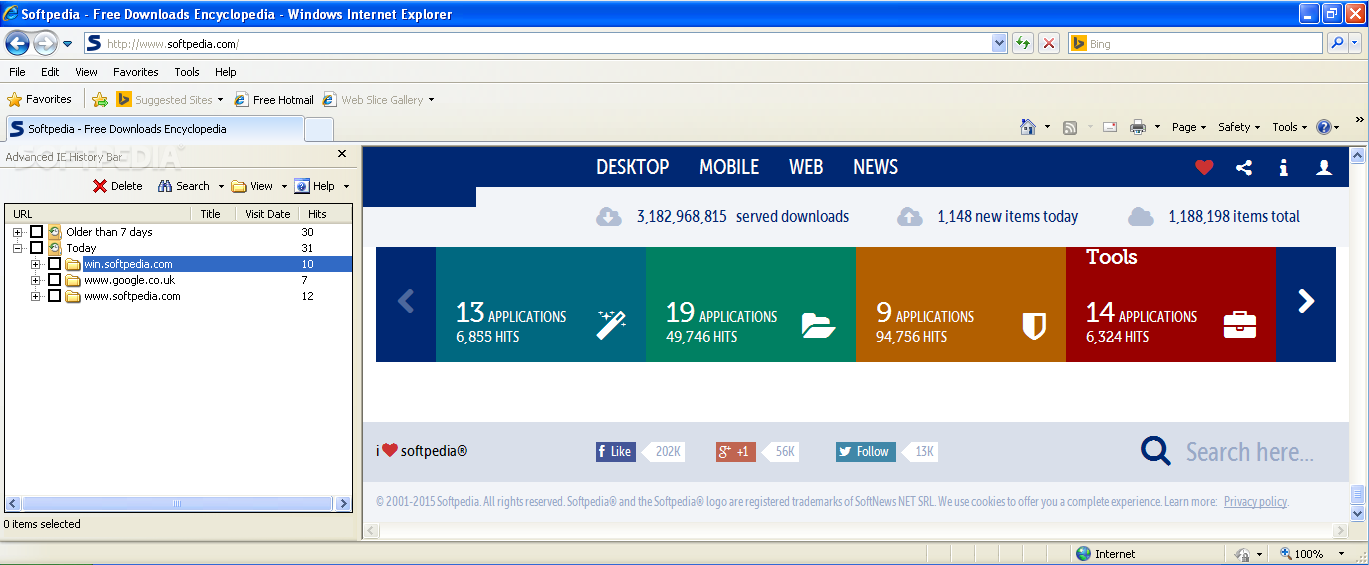Expand the www.softpedia.com tree node
Screen dimensions: 1369x565
point(36,296)
